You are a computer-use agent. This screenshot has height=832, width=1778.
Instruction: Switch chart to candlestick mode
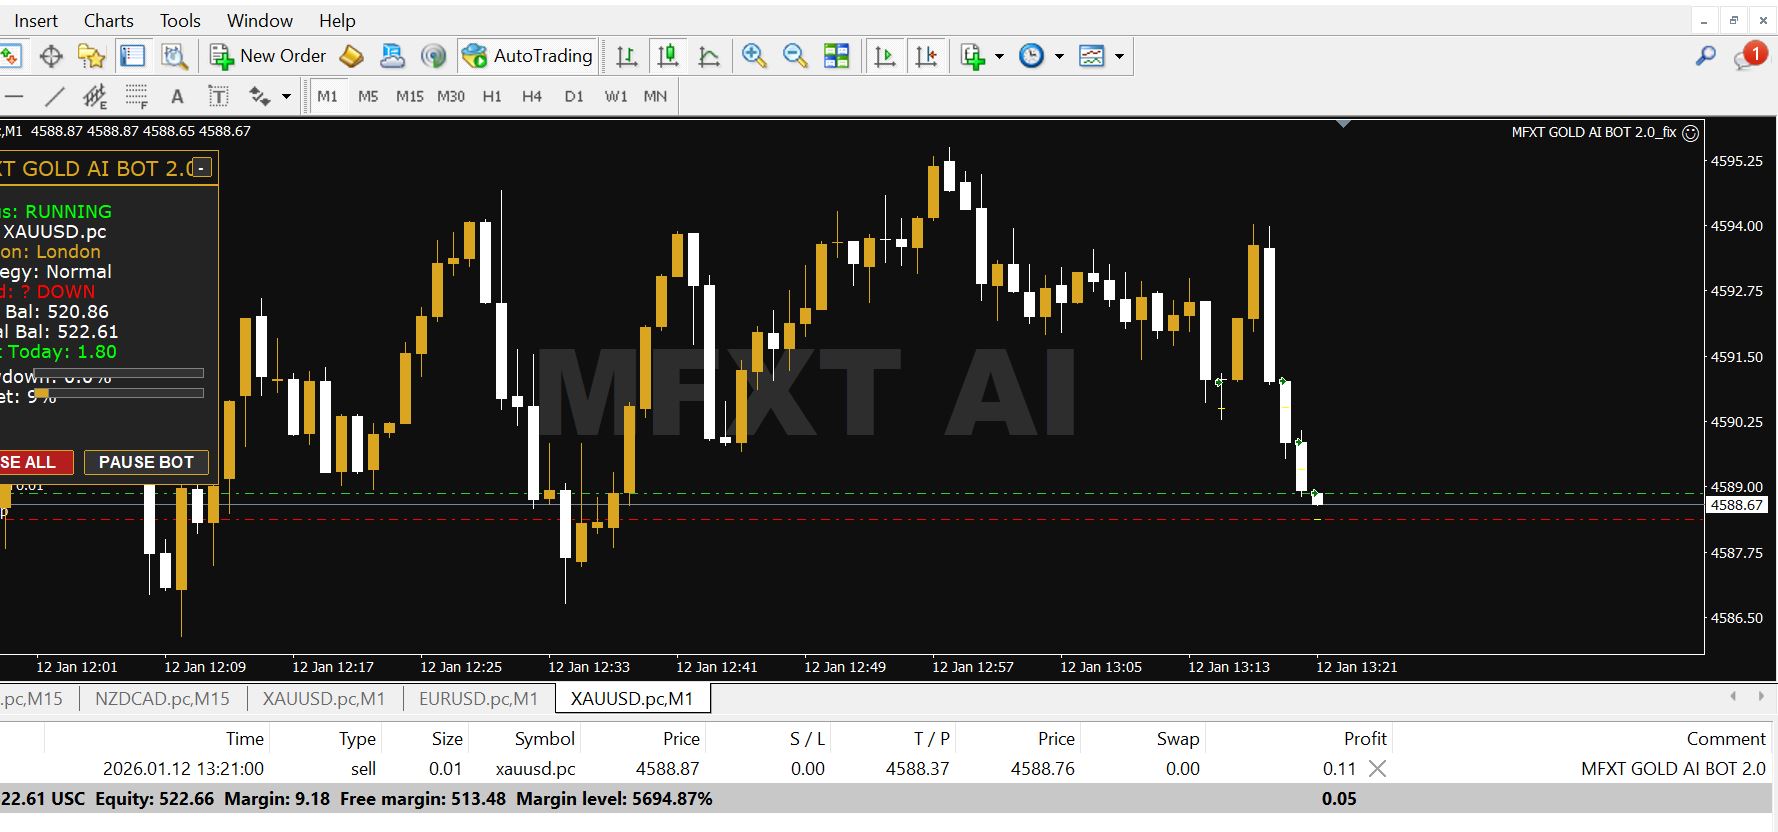pos(668,57)
